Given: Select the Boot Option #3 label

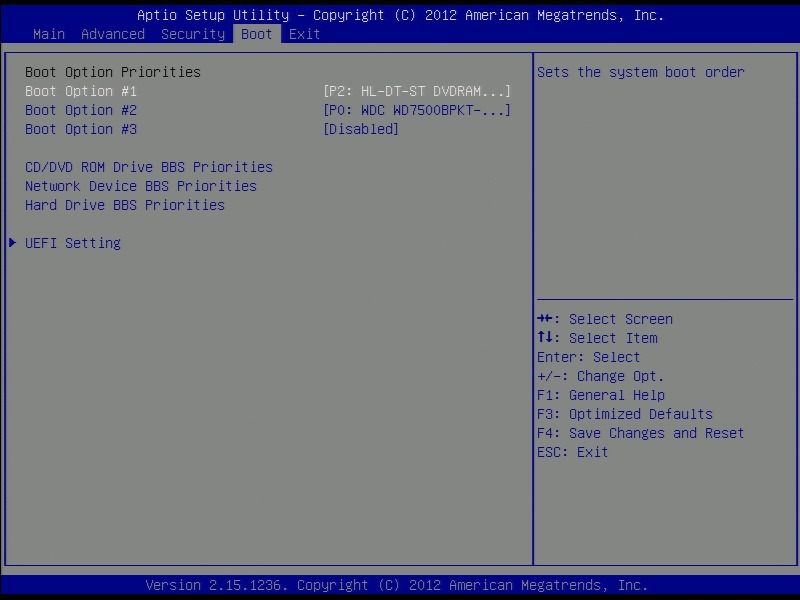Looking at the screenshot, I should [x=81, y=129].
